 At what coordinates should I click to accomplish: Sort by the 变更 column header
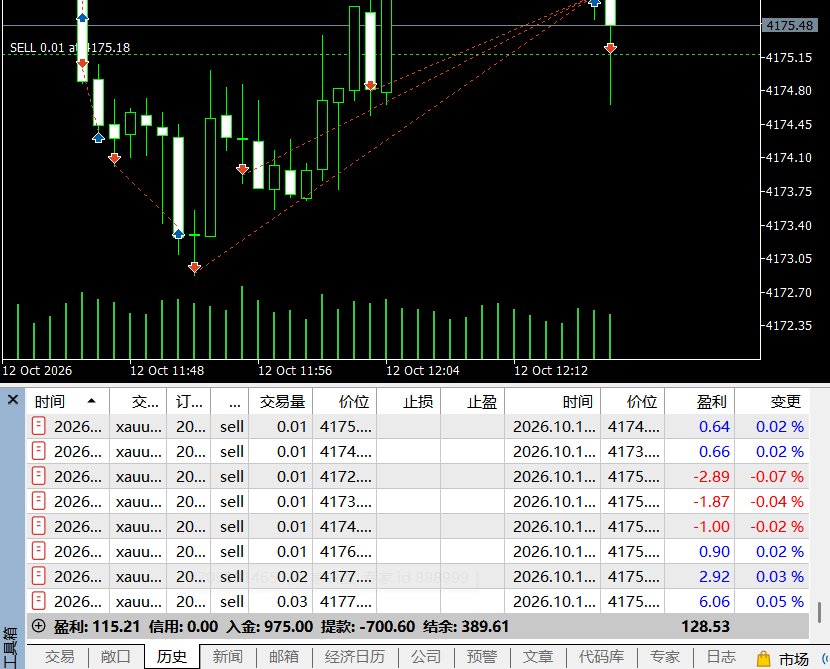point(772,402)
